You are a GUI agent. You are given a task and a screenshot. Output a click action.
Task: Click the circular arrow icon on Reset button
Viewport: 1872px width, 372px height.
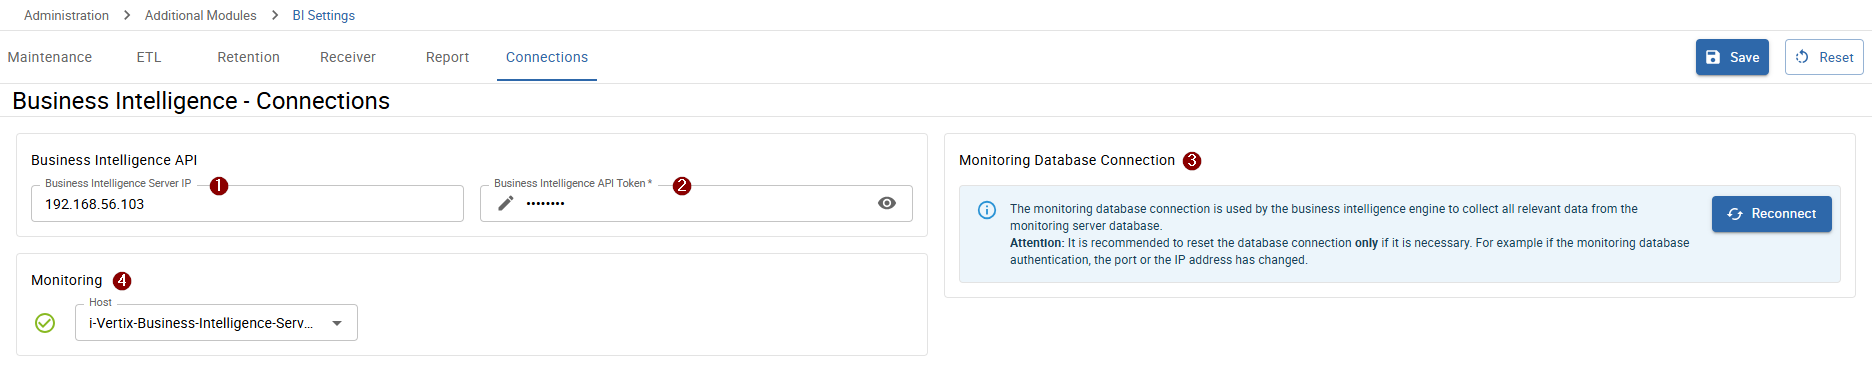pos(1802,57)
